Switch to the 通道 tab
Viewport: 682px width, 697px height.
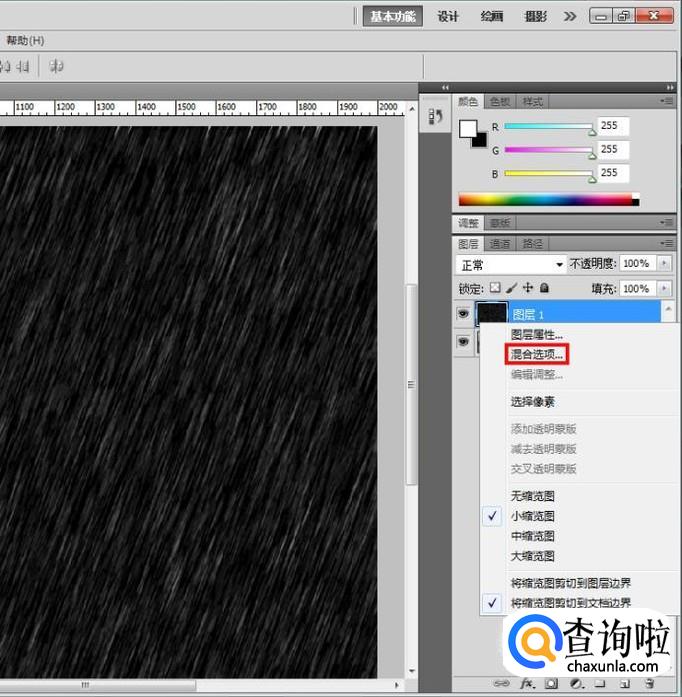pos(500,243)
